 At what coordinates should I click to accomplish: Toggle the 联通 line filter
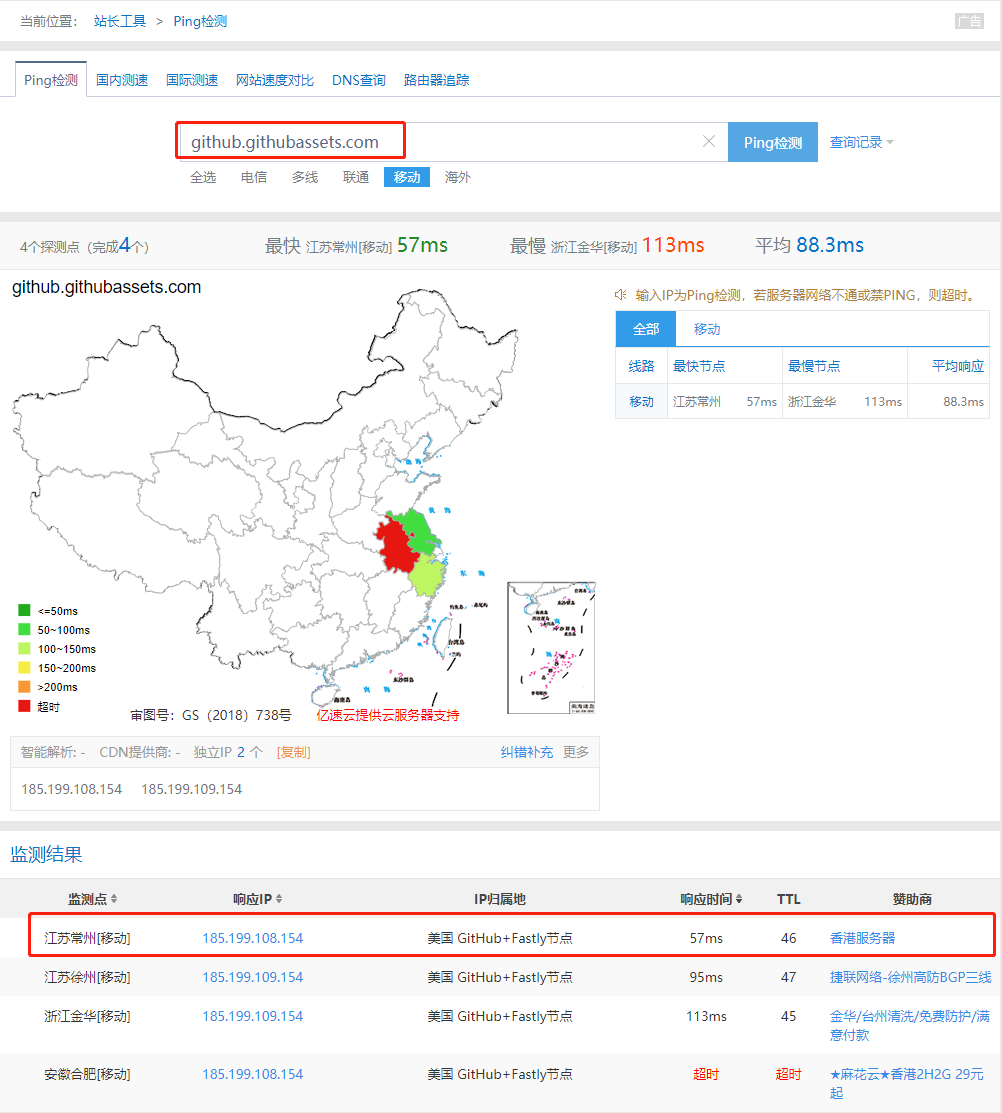(356, 177)
